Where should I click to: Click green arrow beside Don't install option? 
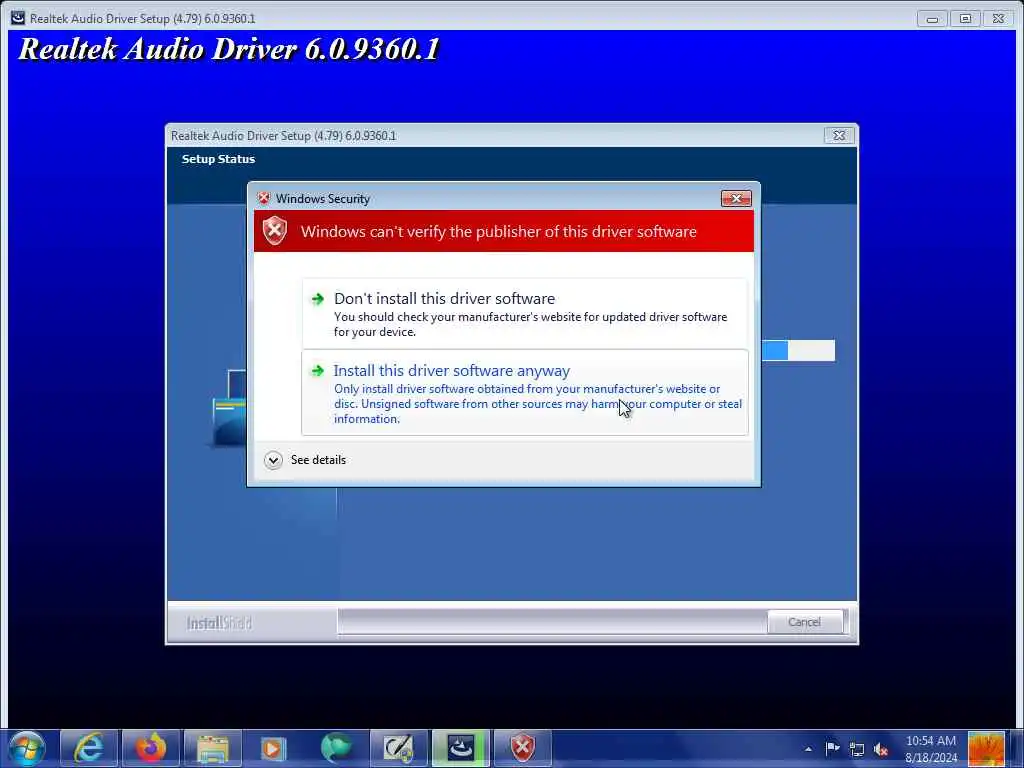[317, 299]
